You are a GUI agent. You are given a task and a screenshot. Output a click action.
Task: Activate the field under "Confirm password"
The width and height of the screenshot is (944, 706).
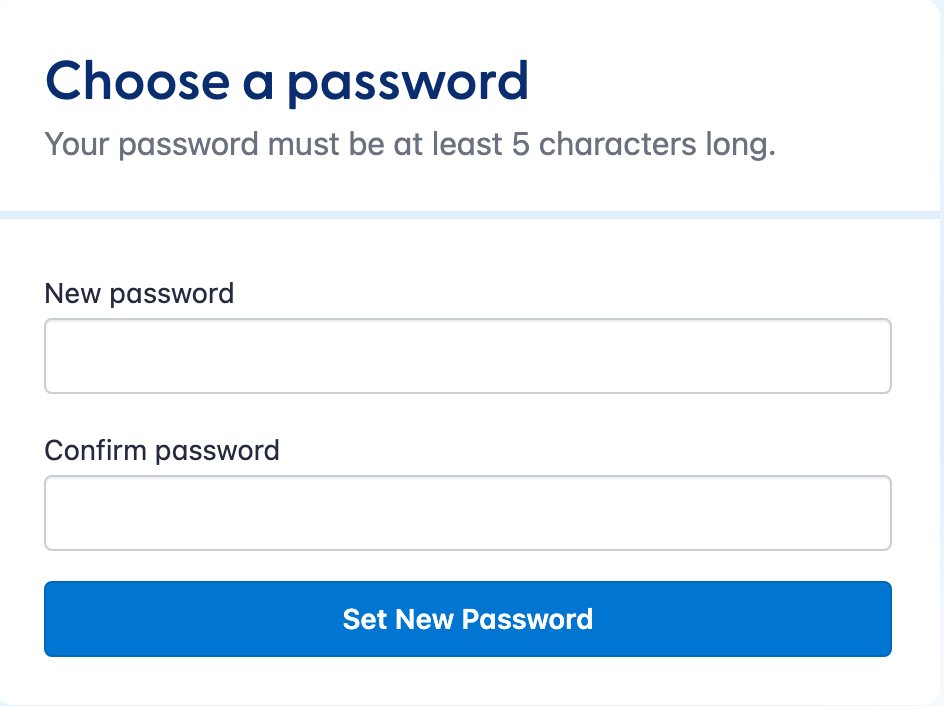click(467, 513)
